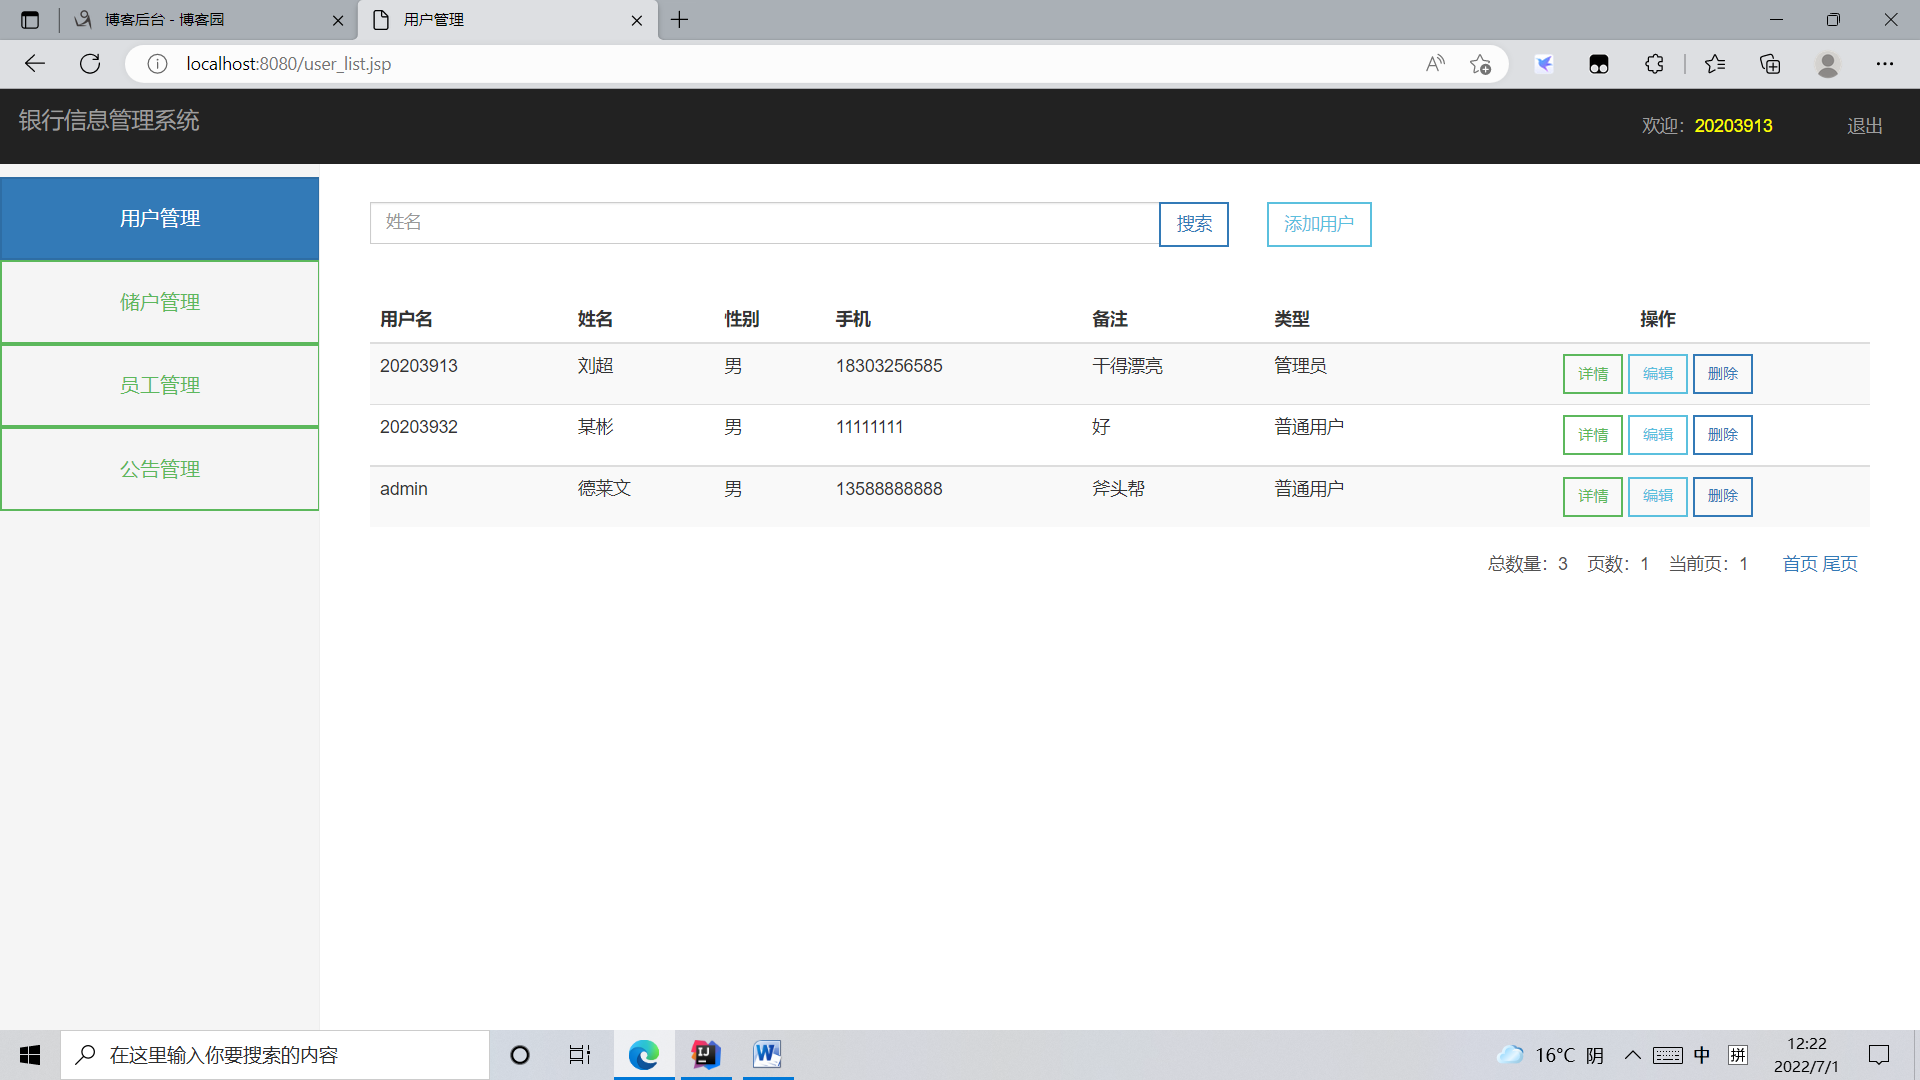Open Edge settings and more menu

pyautogui.click(x=1885, y=64)
